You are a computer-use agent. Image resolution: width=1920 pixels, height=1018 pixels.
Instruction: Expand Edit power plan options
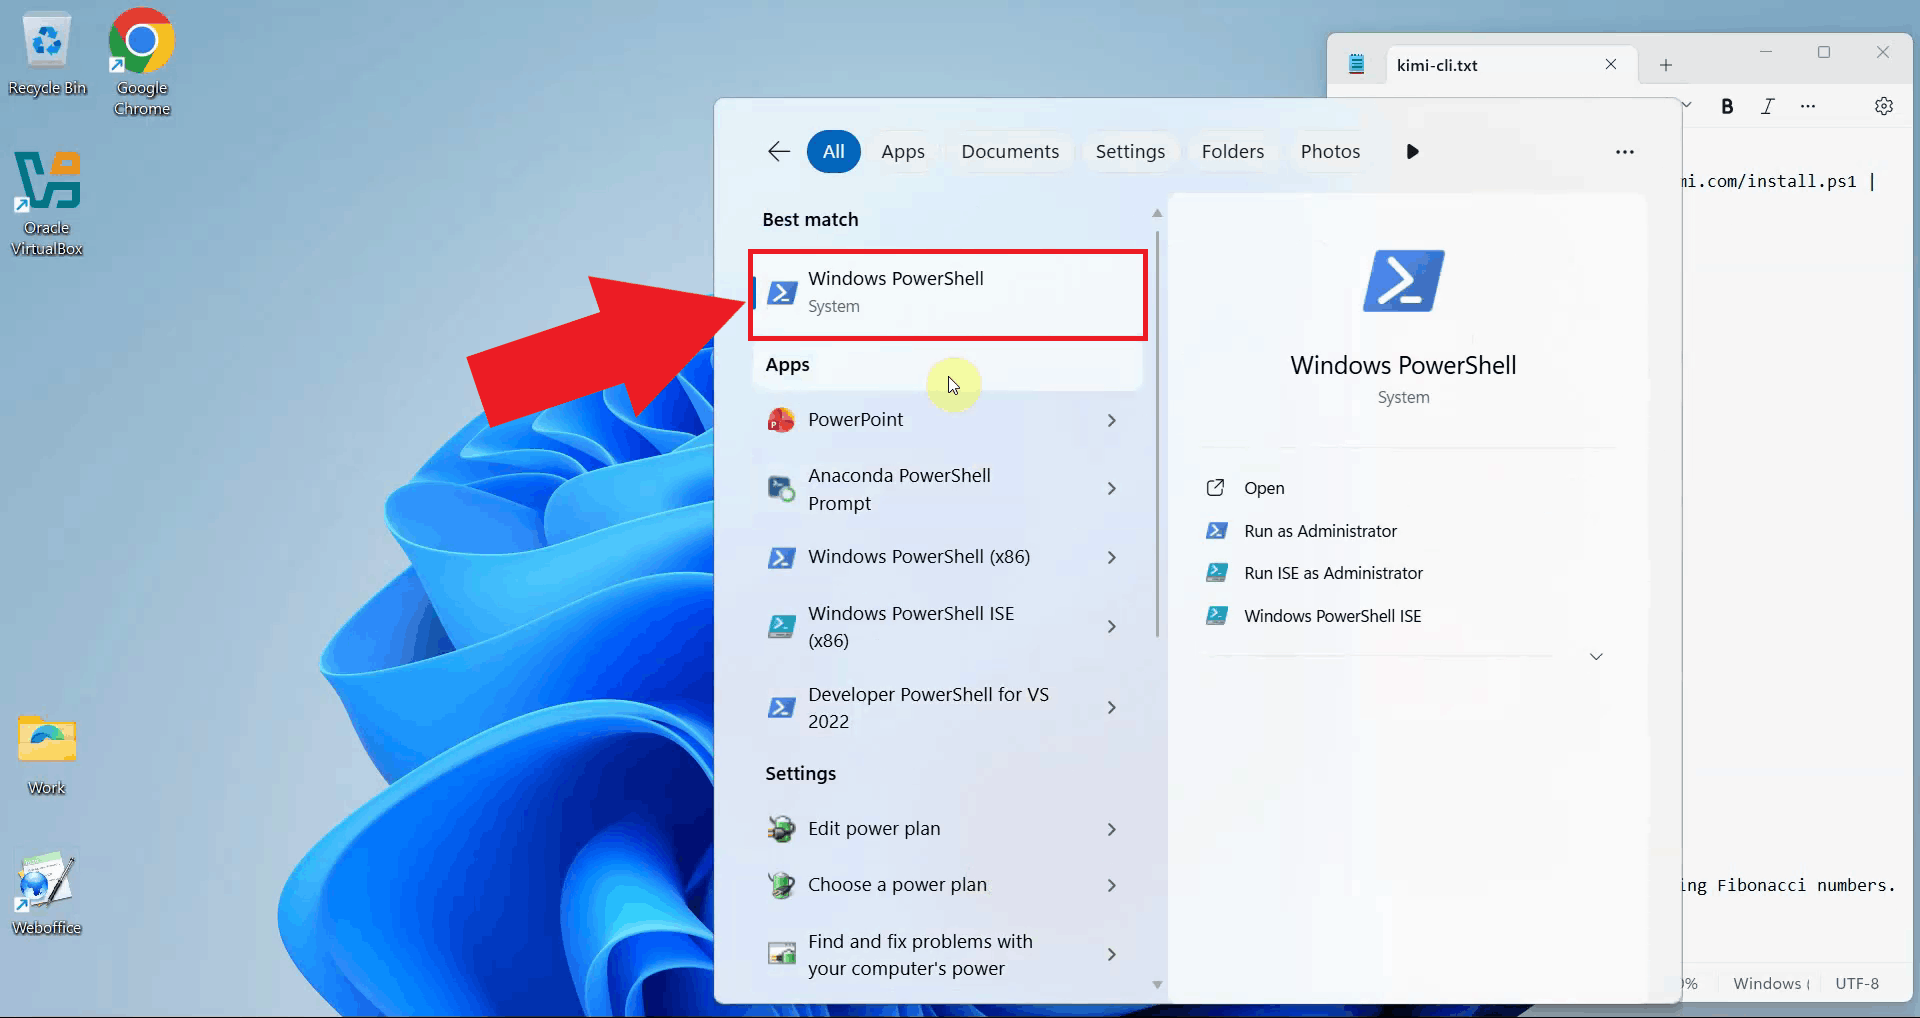[1111, 828]
